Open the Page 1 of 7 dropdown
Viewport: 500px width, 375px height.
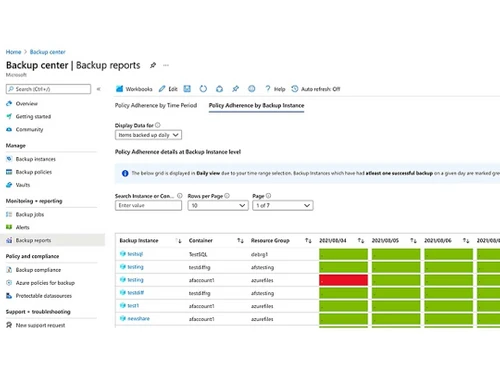tap(283, 205)
